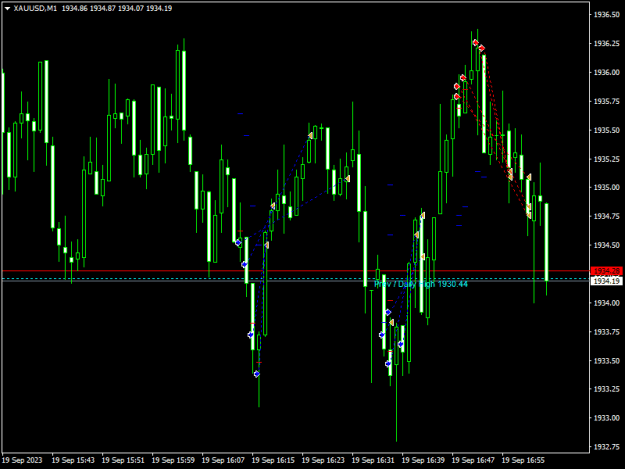625x469 pixels.
Task: Click the 1935.00 price axis label
Action: [x=607, y=187]
